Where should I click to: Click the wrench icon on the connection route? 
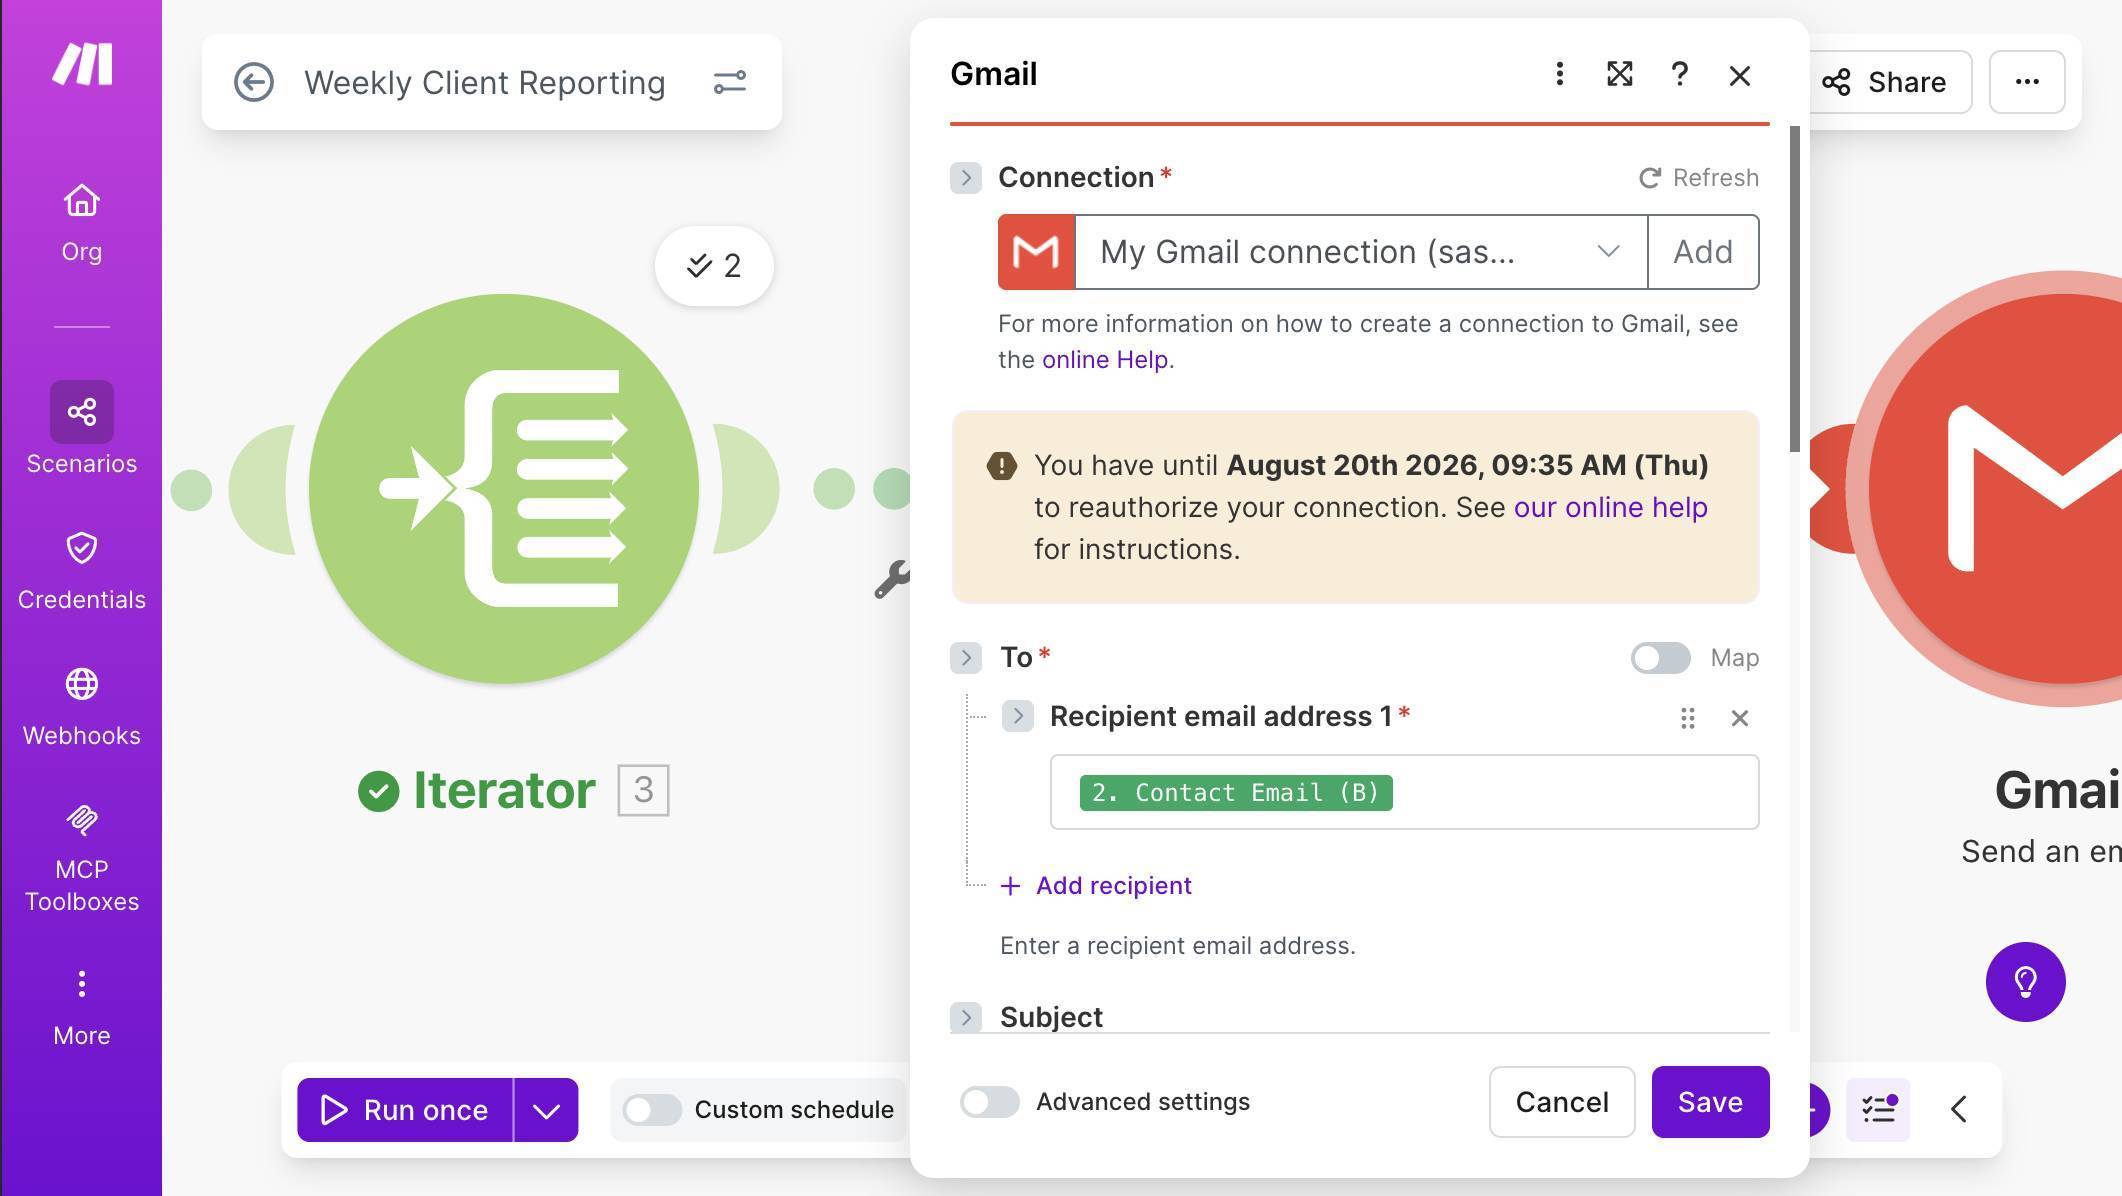[894, 578]
